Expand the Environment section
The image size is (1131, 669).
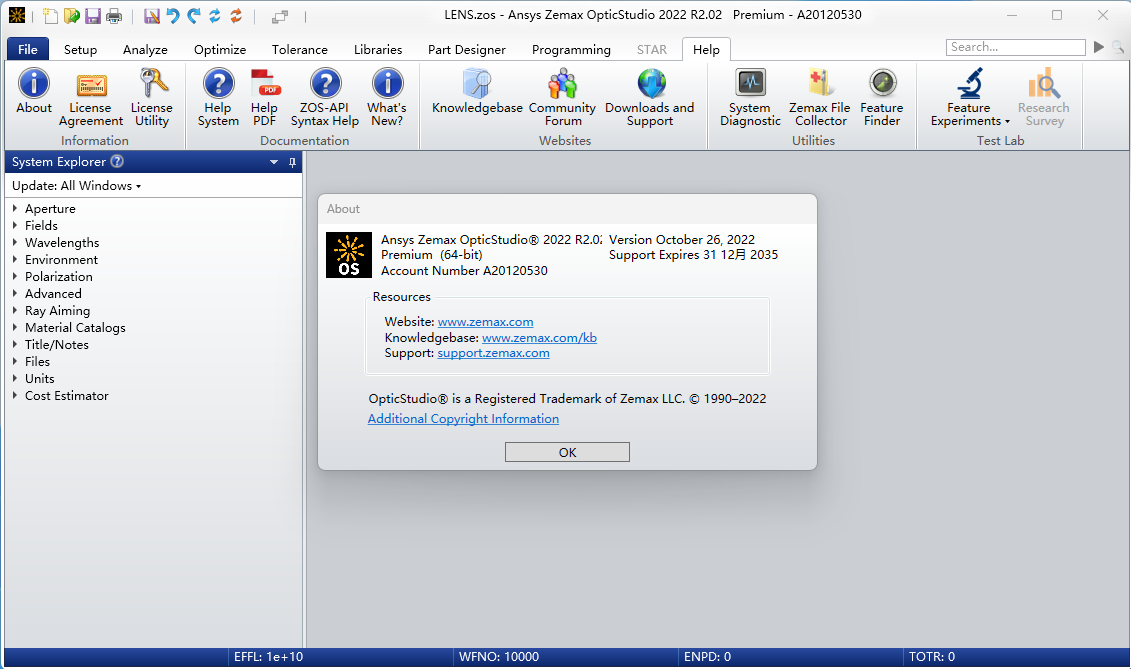click(14, 259)
